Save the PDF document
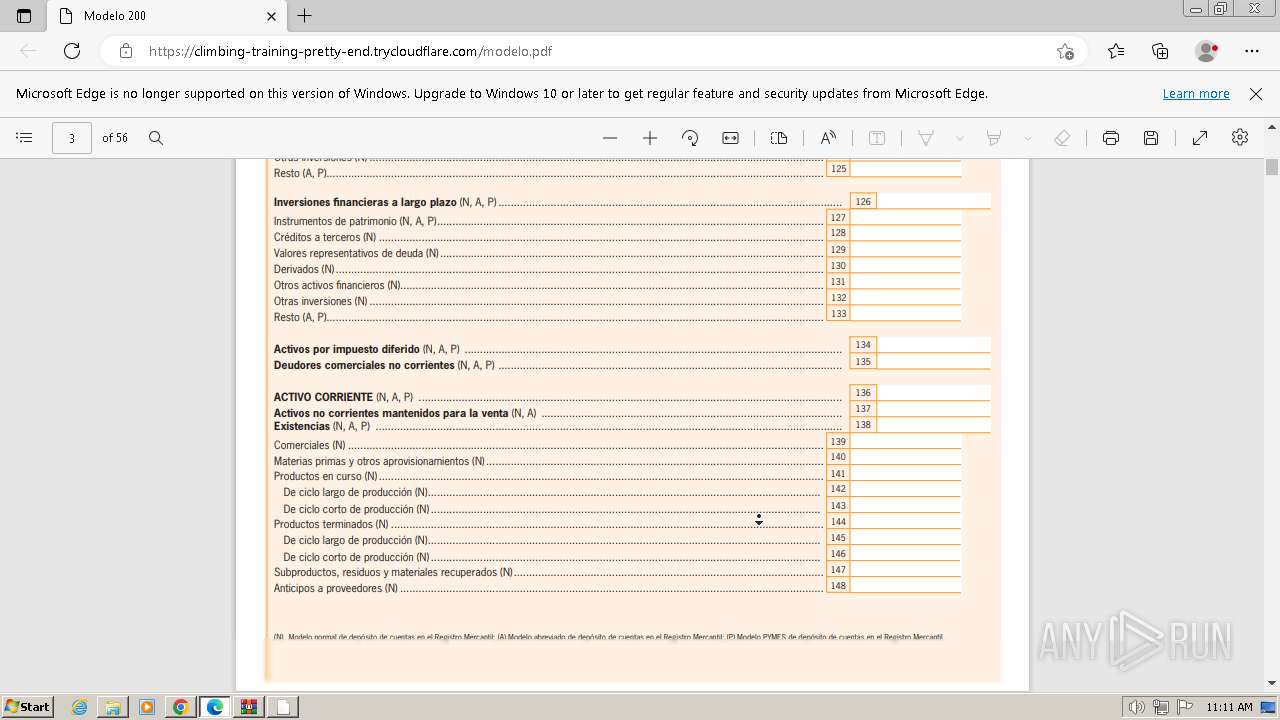Image resolution: width=1280 pixels, height=720 pixels. [x=1151, y=138]
